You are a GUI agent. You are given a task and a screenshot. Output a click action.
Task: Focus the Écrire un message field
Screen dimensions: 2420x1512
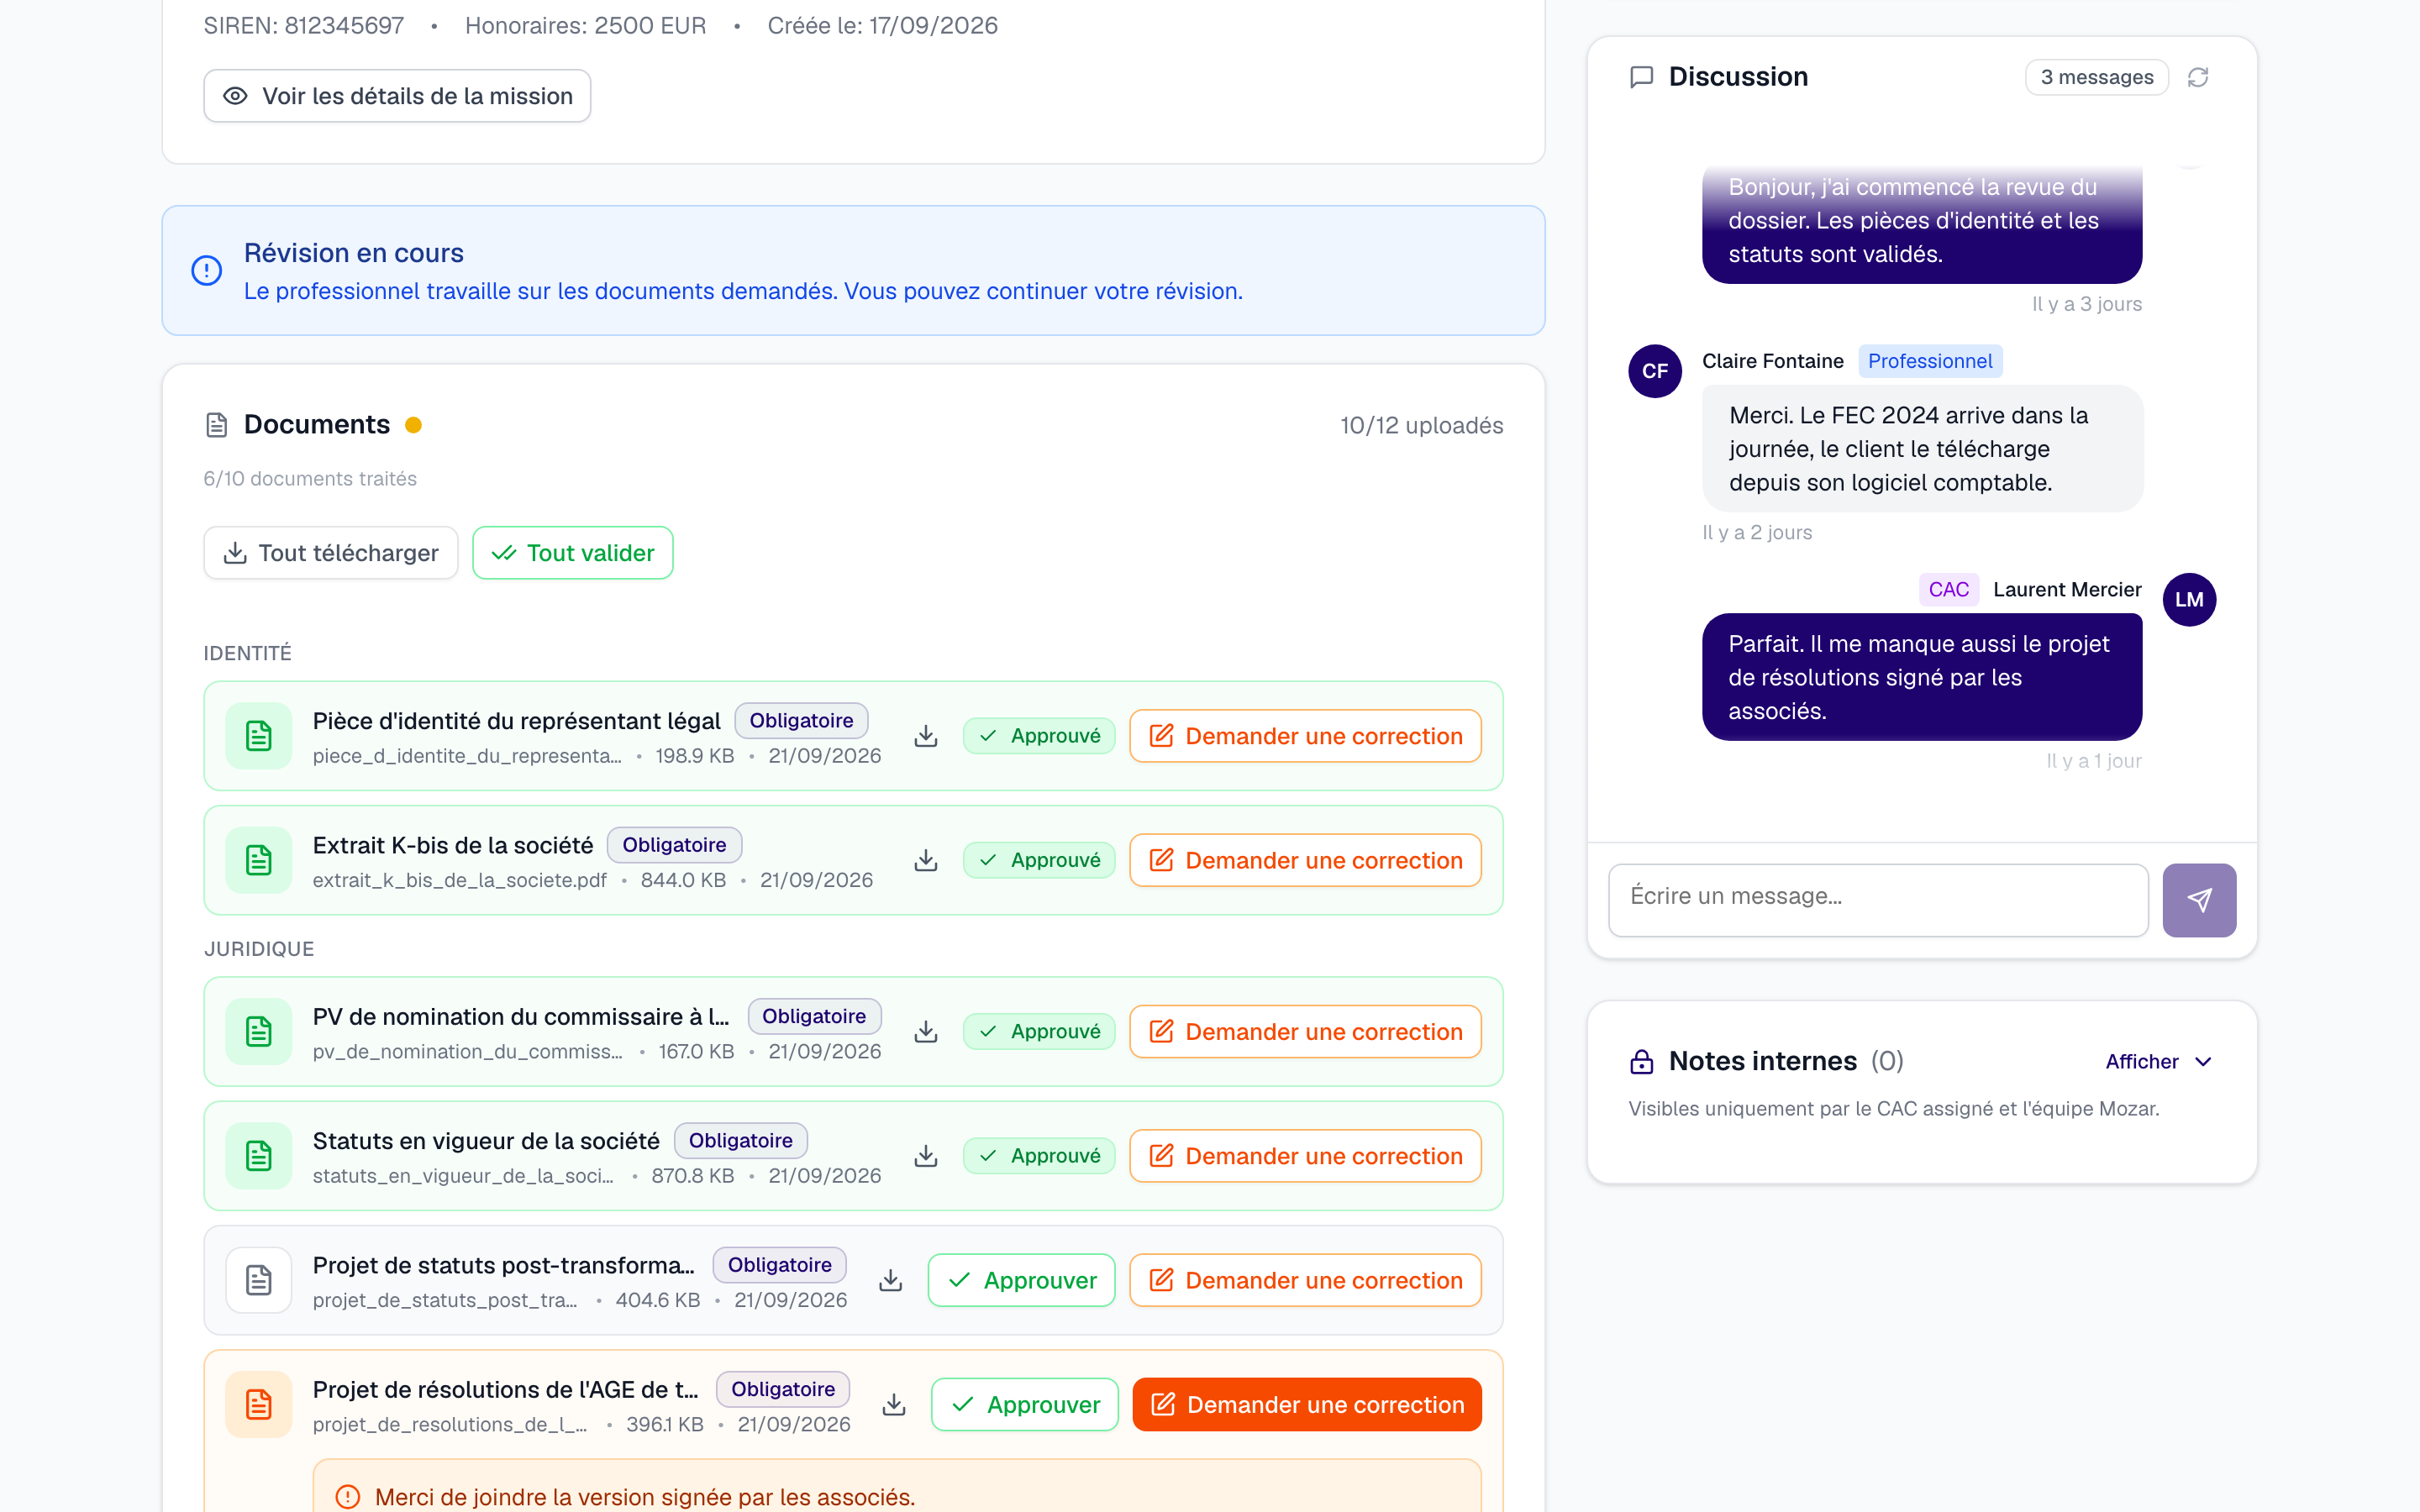1878,900
